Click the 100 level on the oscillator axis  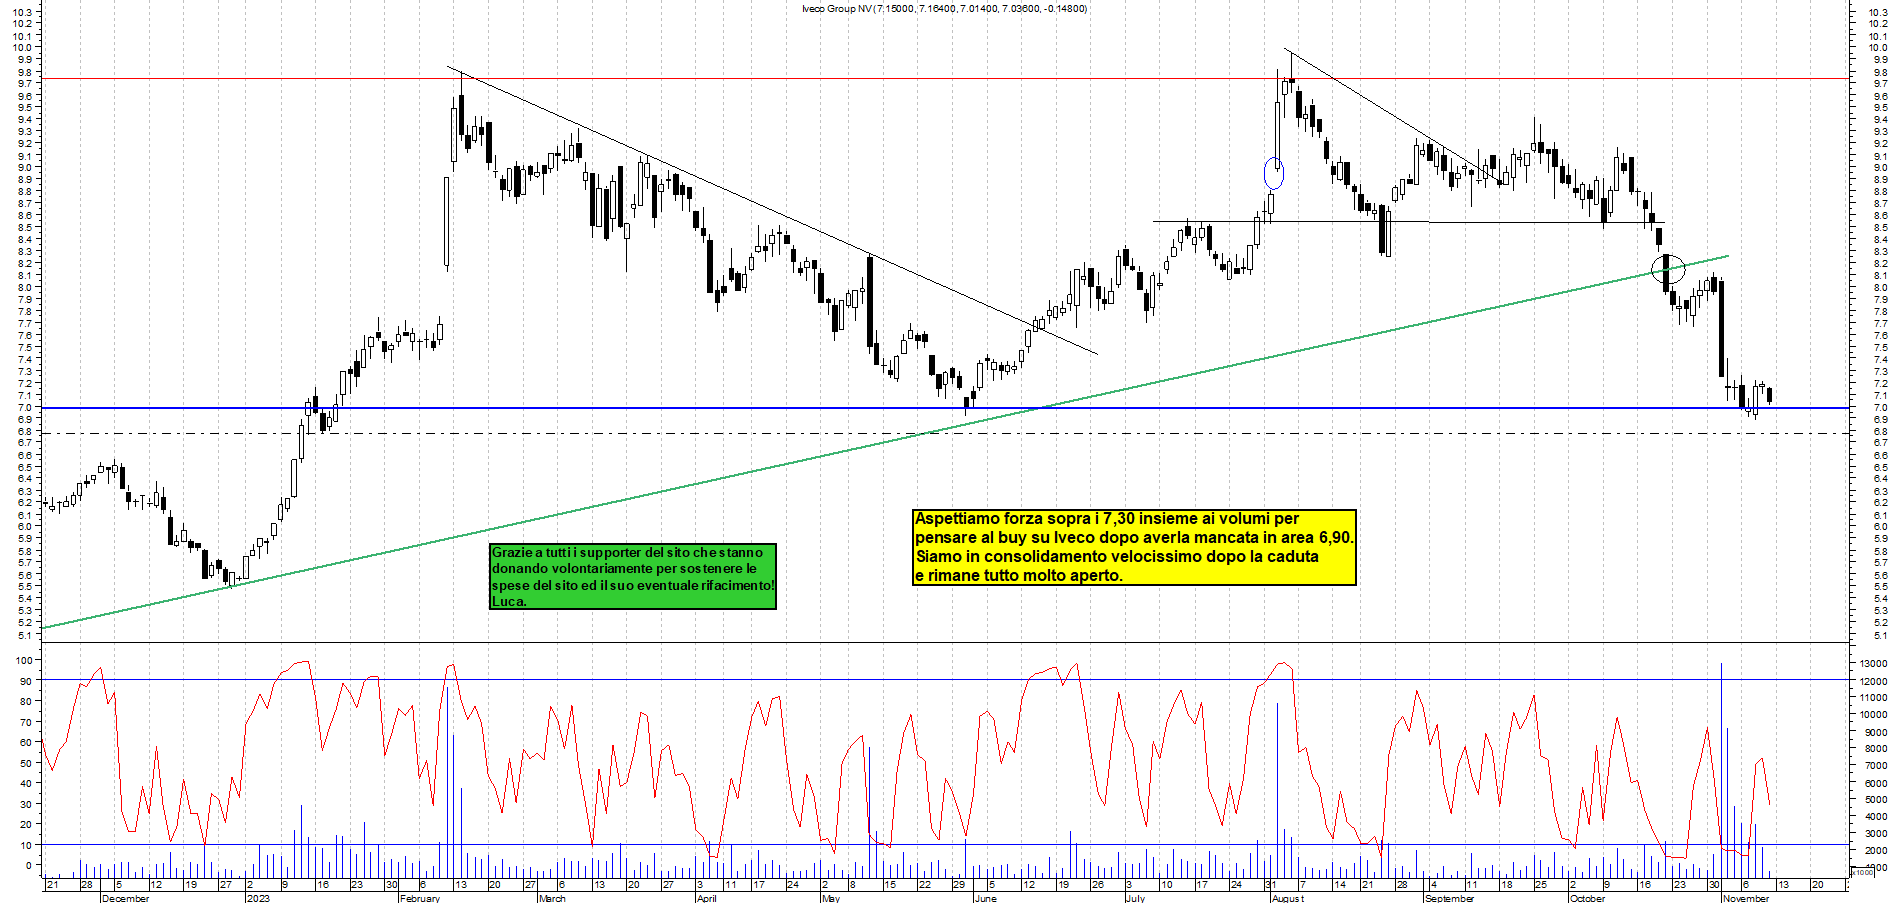[25, 661]
